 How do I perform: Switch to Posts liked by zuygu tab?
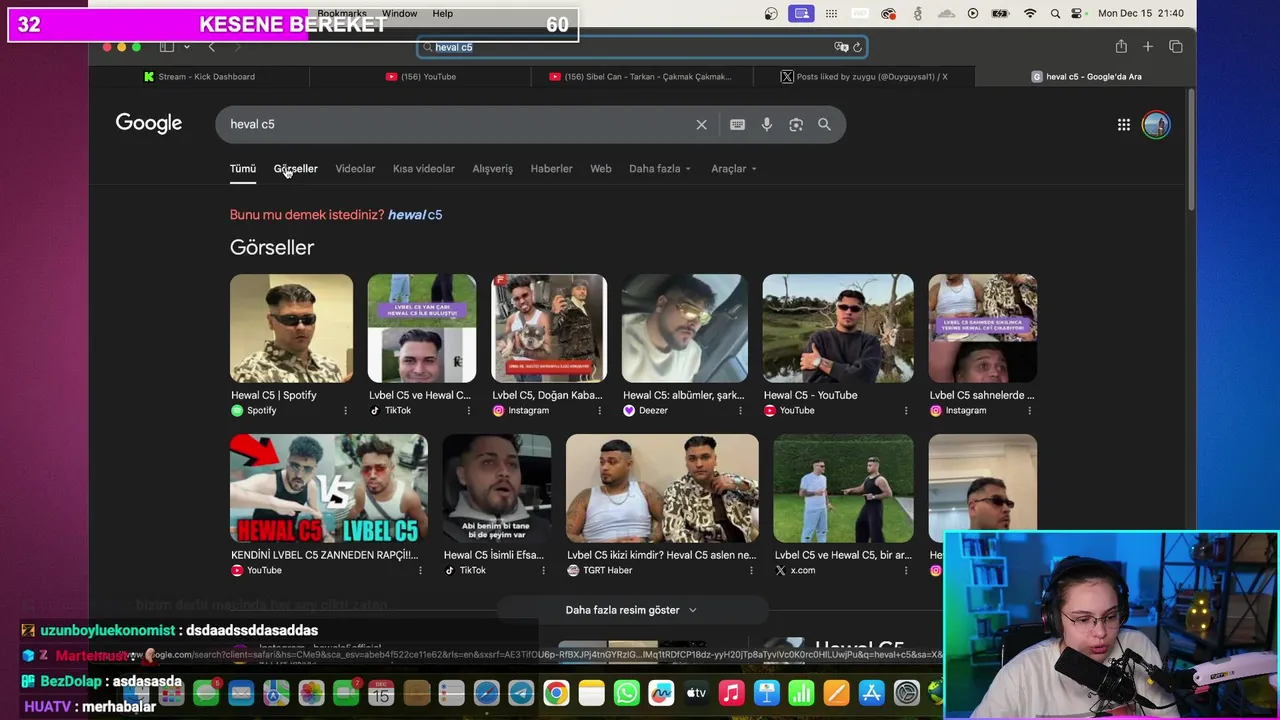[864, 76]
